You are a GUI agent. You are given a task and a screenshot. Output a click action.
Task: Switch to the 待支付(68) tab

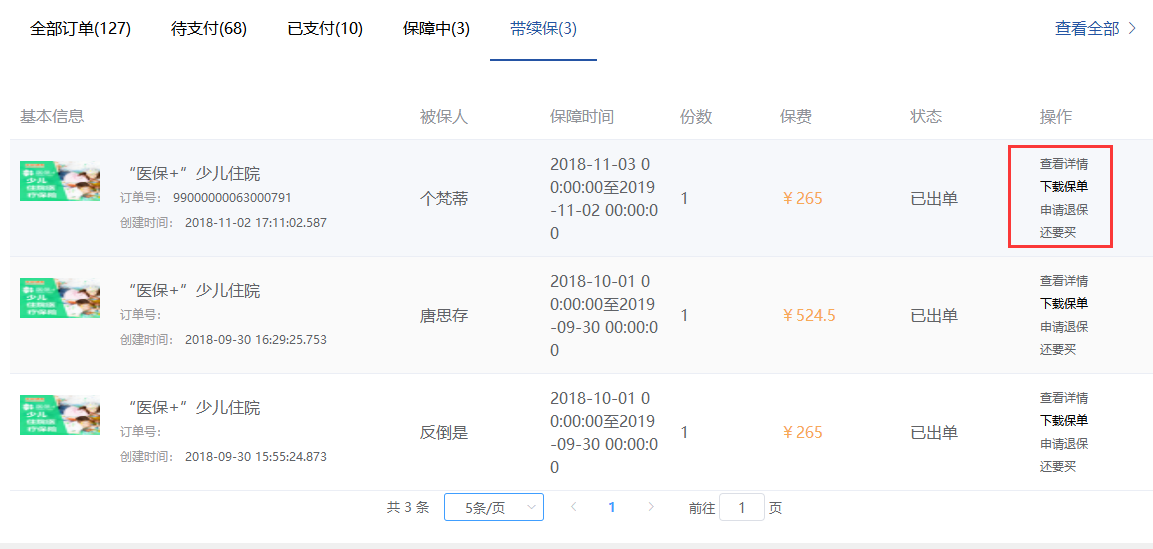(209, 29)
